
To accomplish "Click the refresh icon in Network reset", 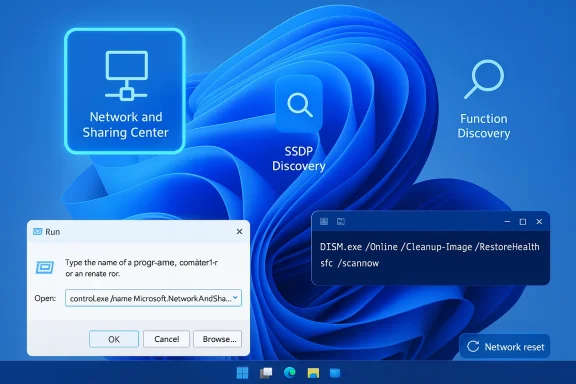I will click(473, 346).
